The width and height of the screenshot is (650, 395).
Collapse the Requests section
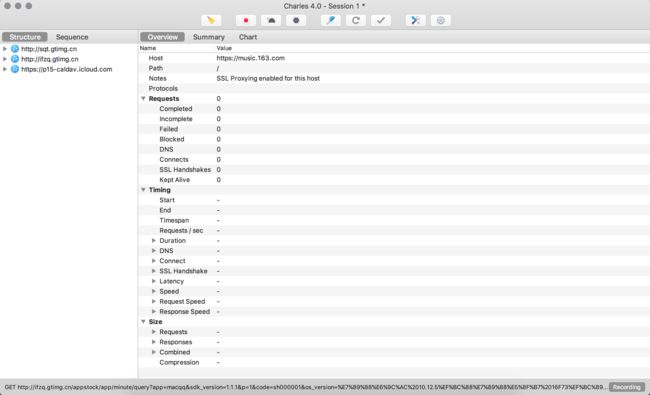click(143, 99)
